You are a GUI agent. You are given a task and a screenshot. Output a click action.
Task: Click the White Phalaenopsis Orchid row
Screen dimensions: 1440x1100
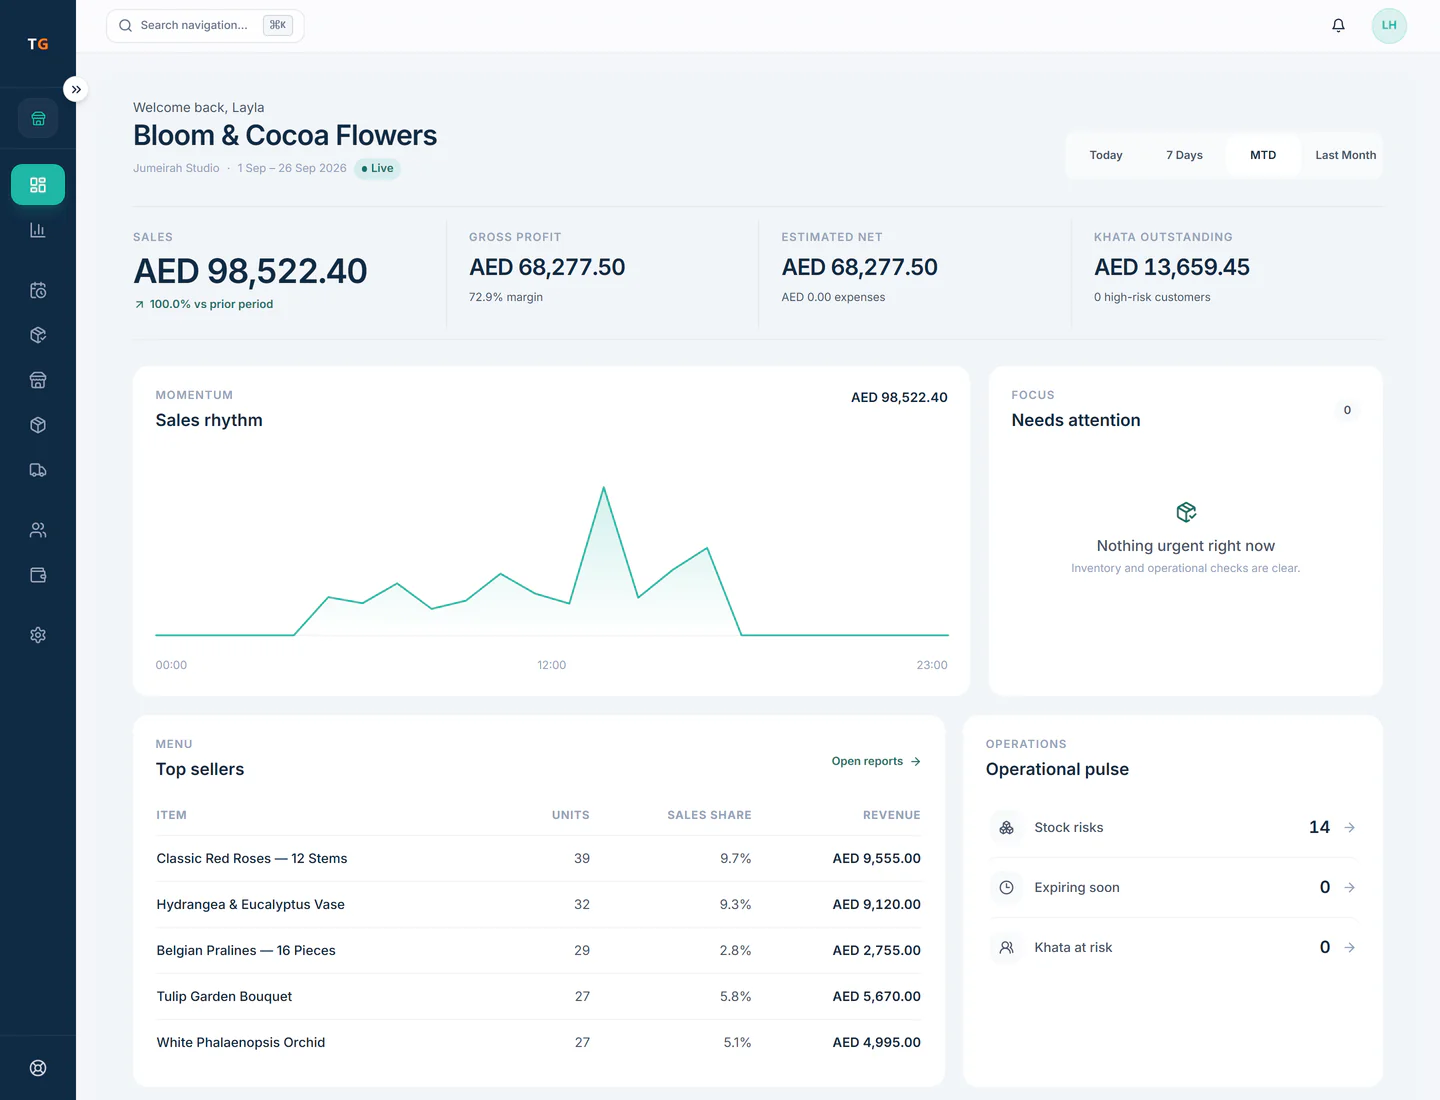(538, 1042)
